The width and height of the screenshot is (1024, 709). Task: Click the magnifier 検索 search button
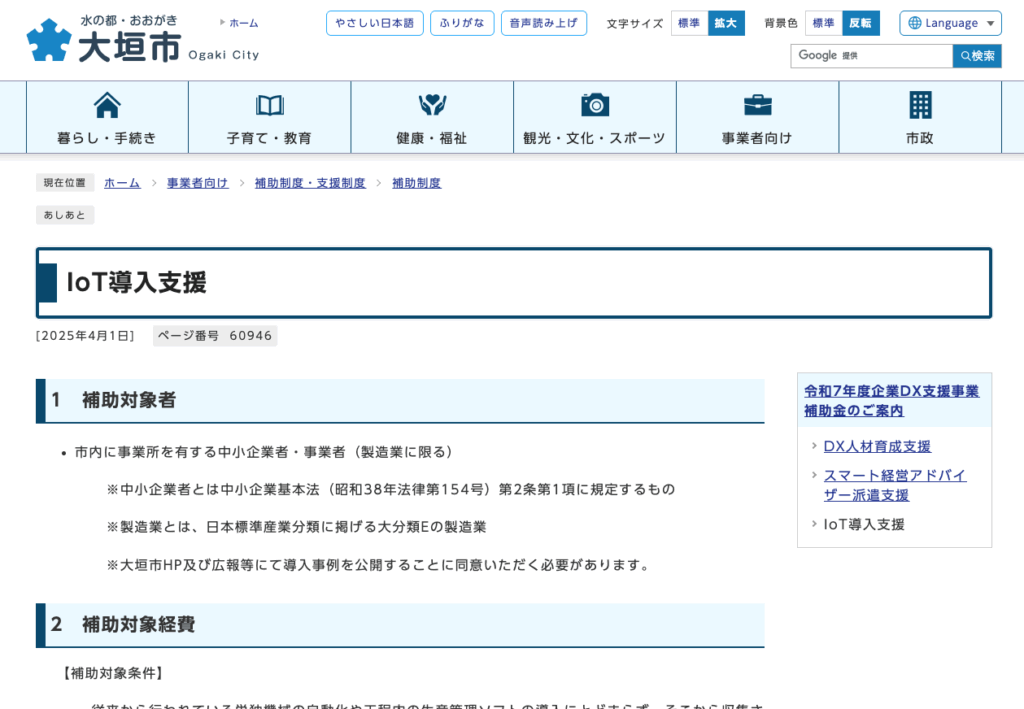[977, 56]
